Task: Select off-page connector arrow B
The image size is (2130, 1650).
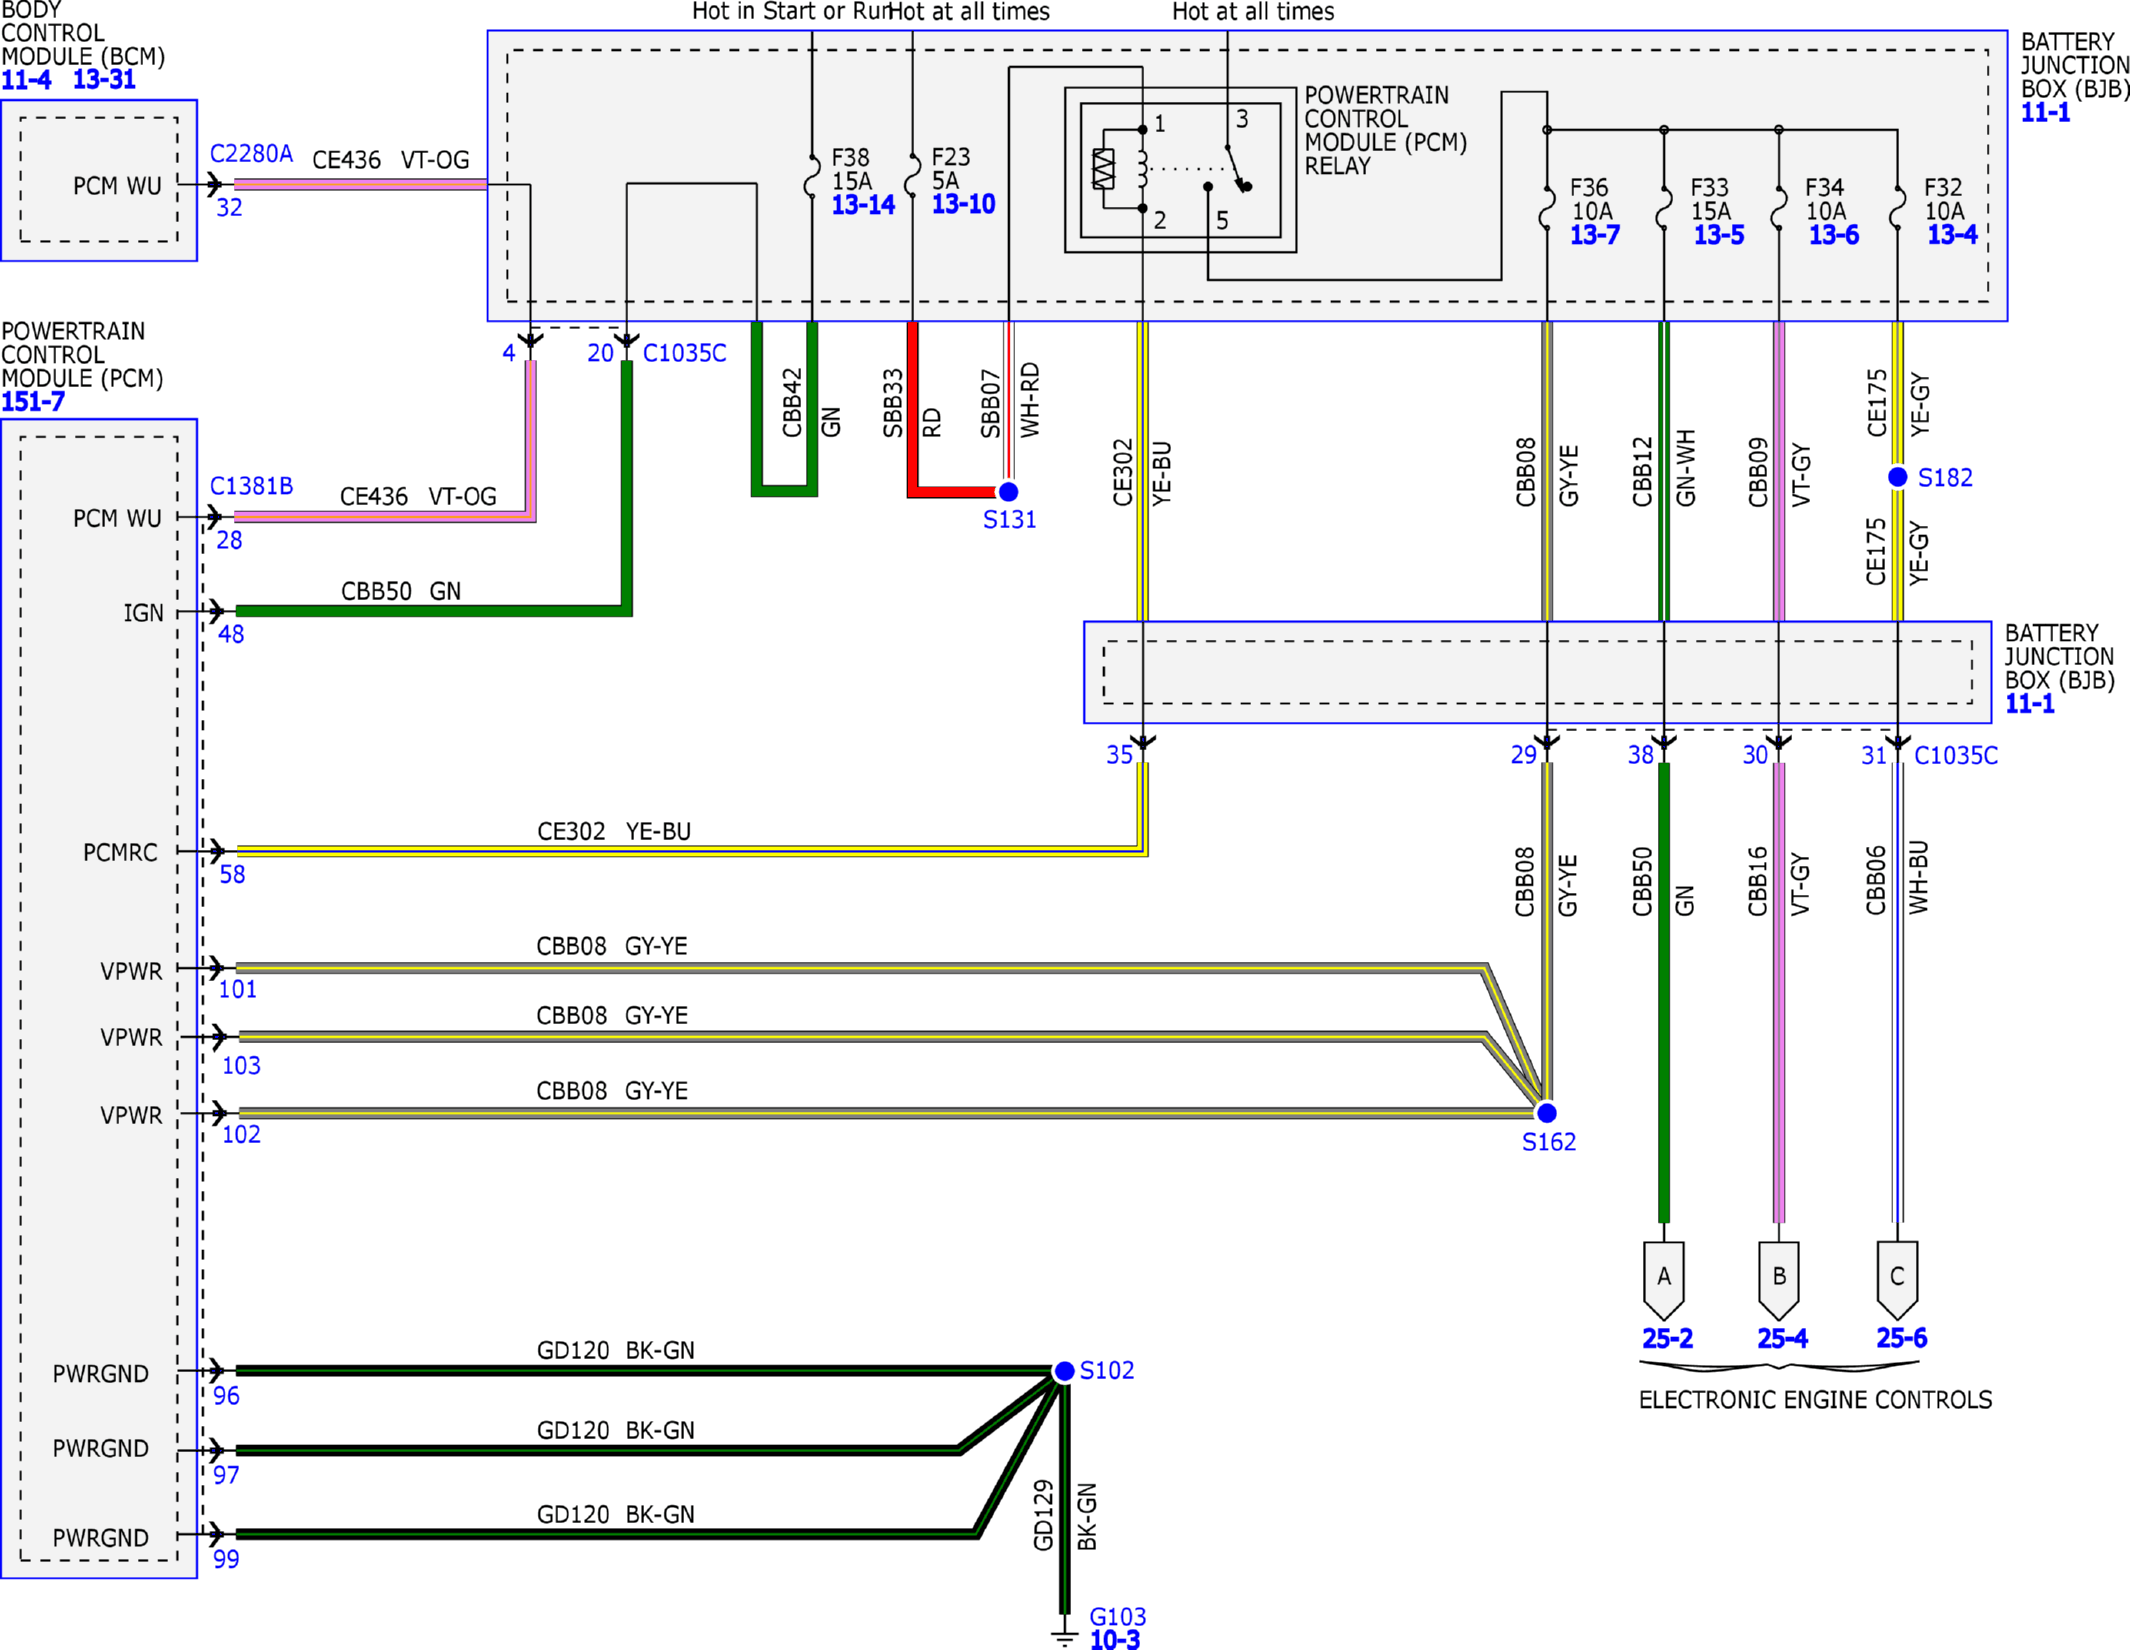Action: (x=1779, y=1280)
